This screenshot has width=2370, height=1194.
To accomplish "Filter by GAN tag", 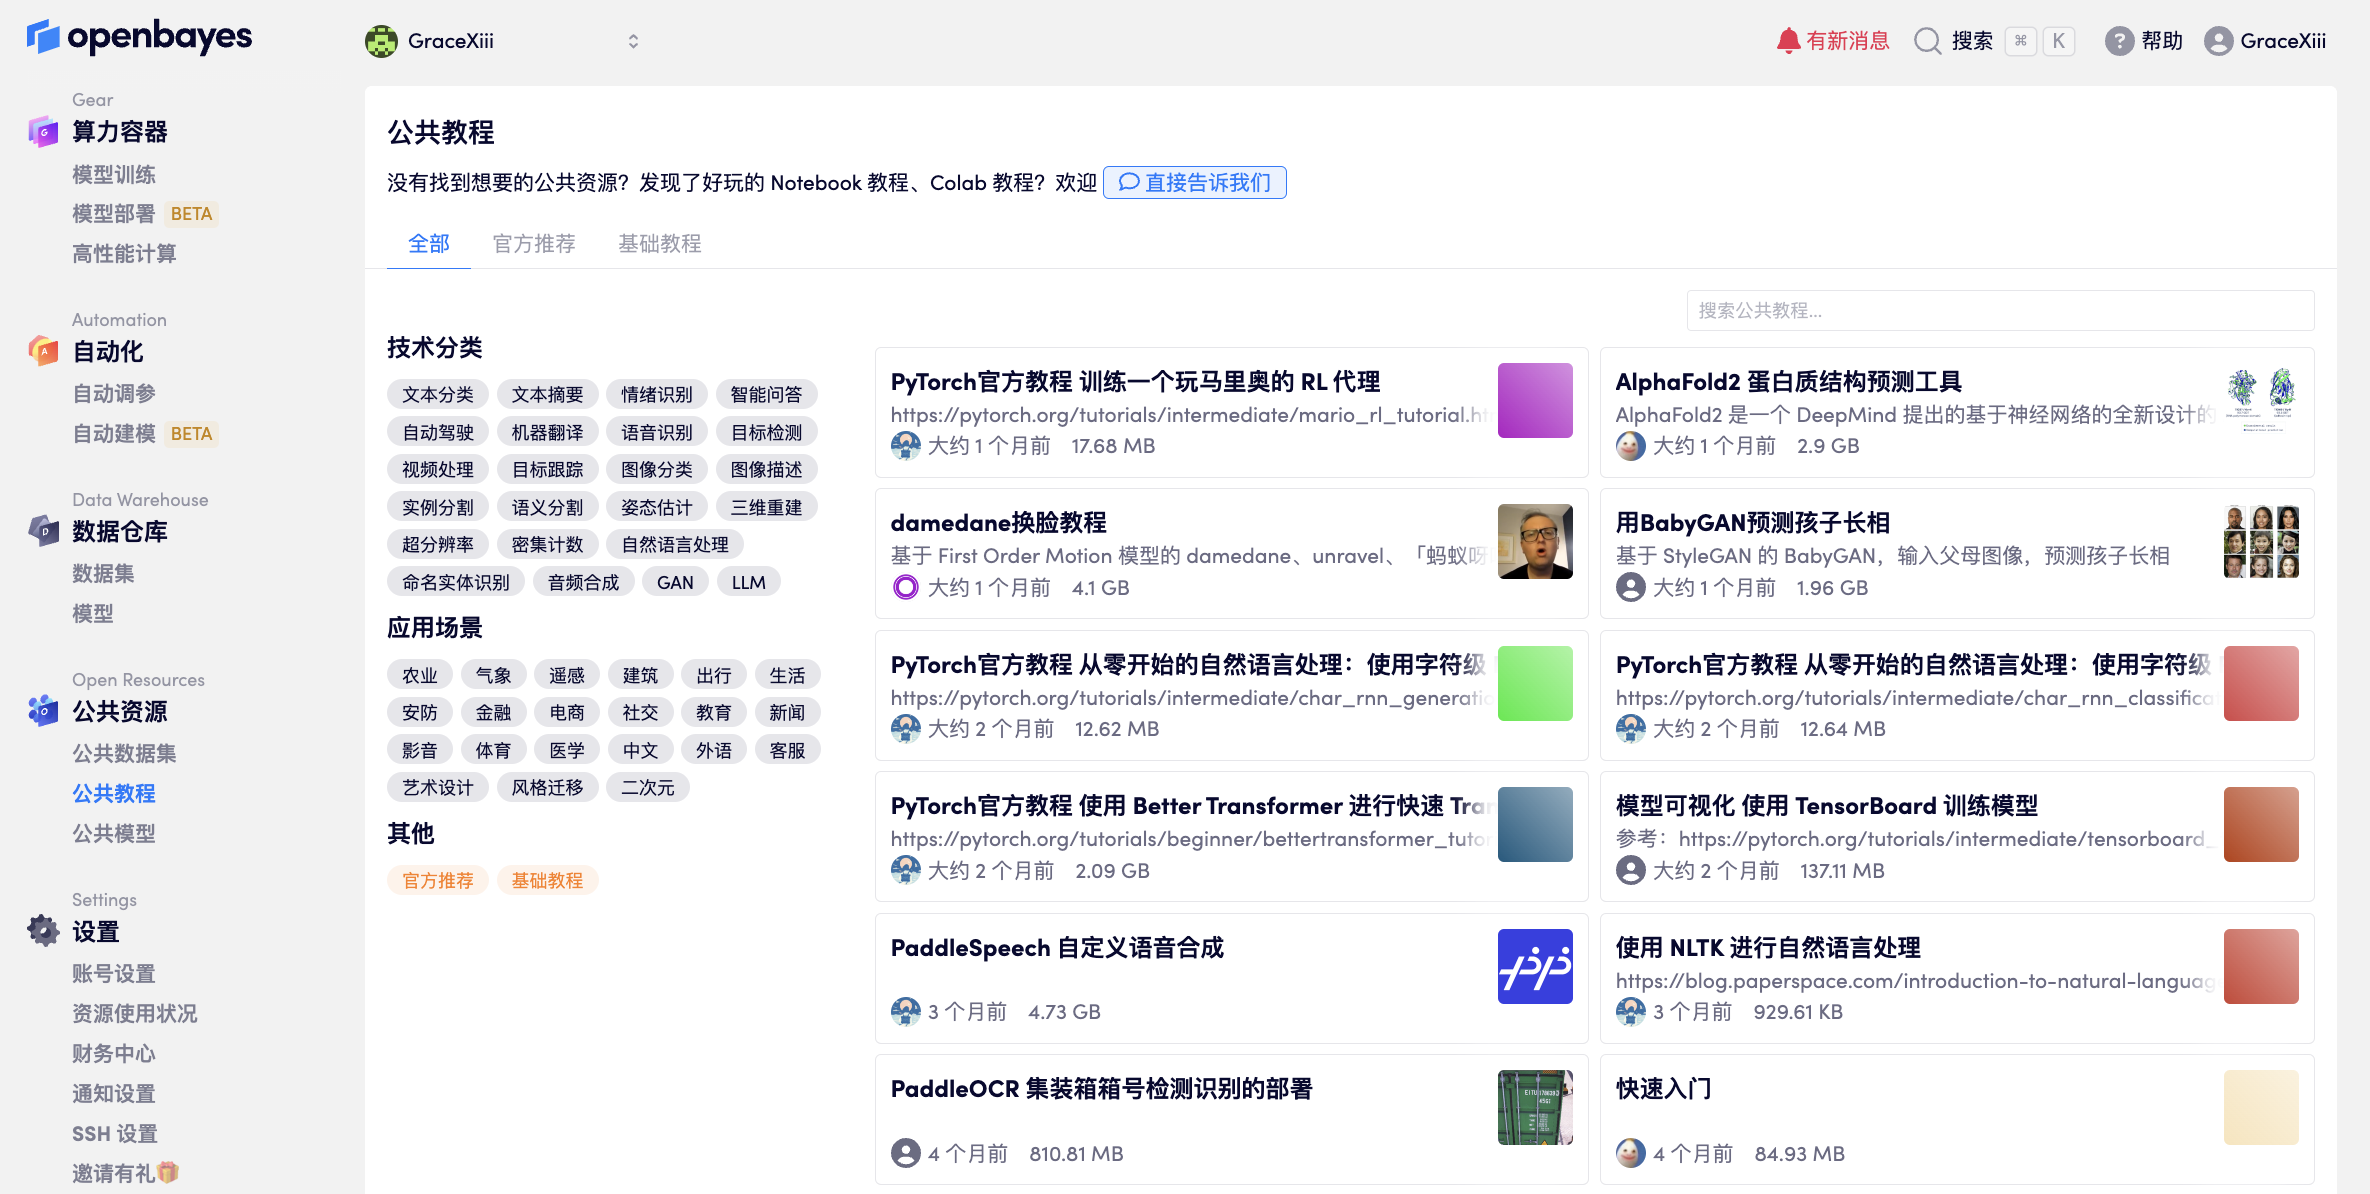I will click(675, 582).
